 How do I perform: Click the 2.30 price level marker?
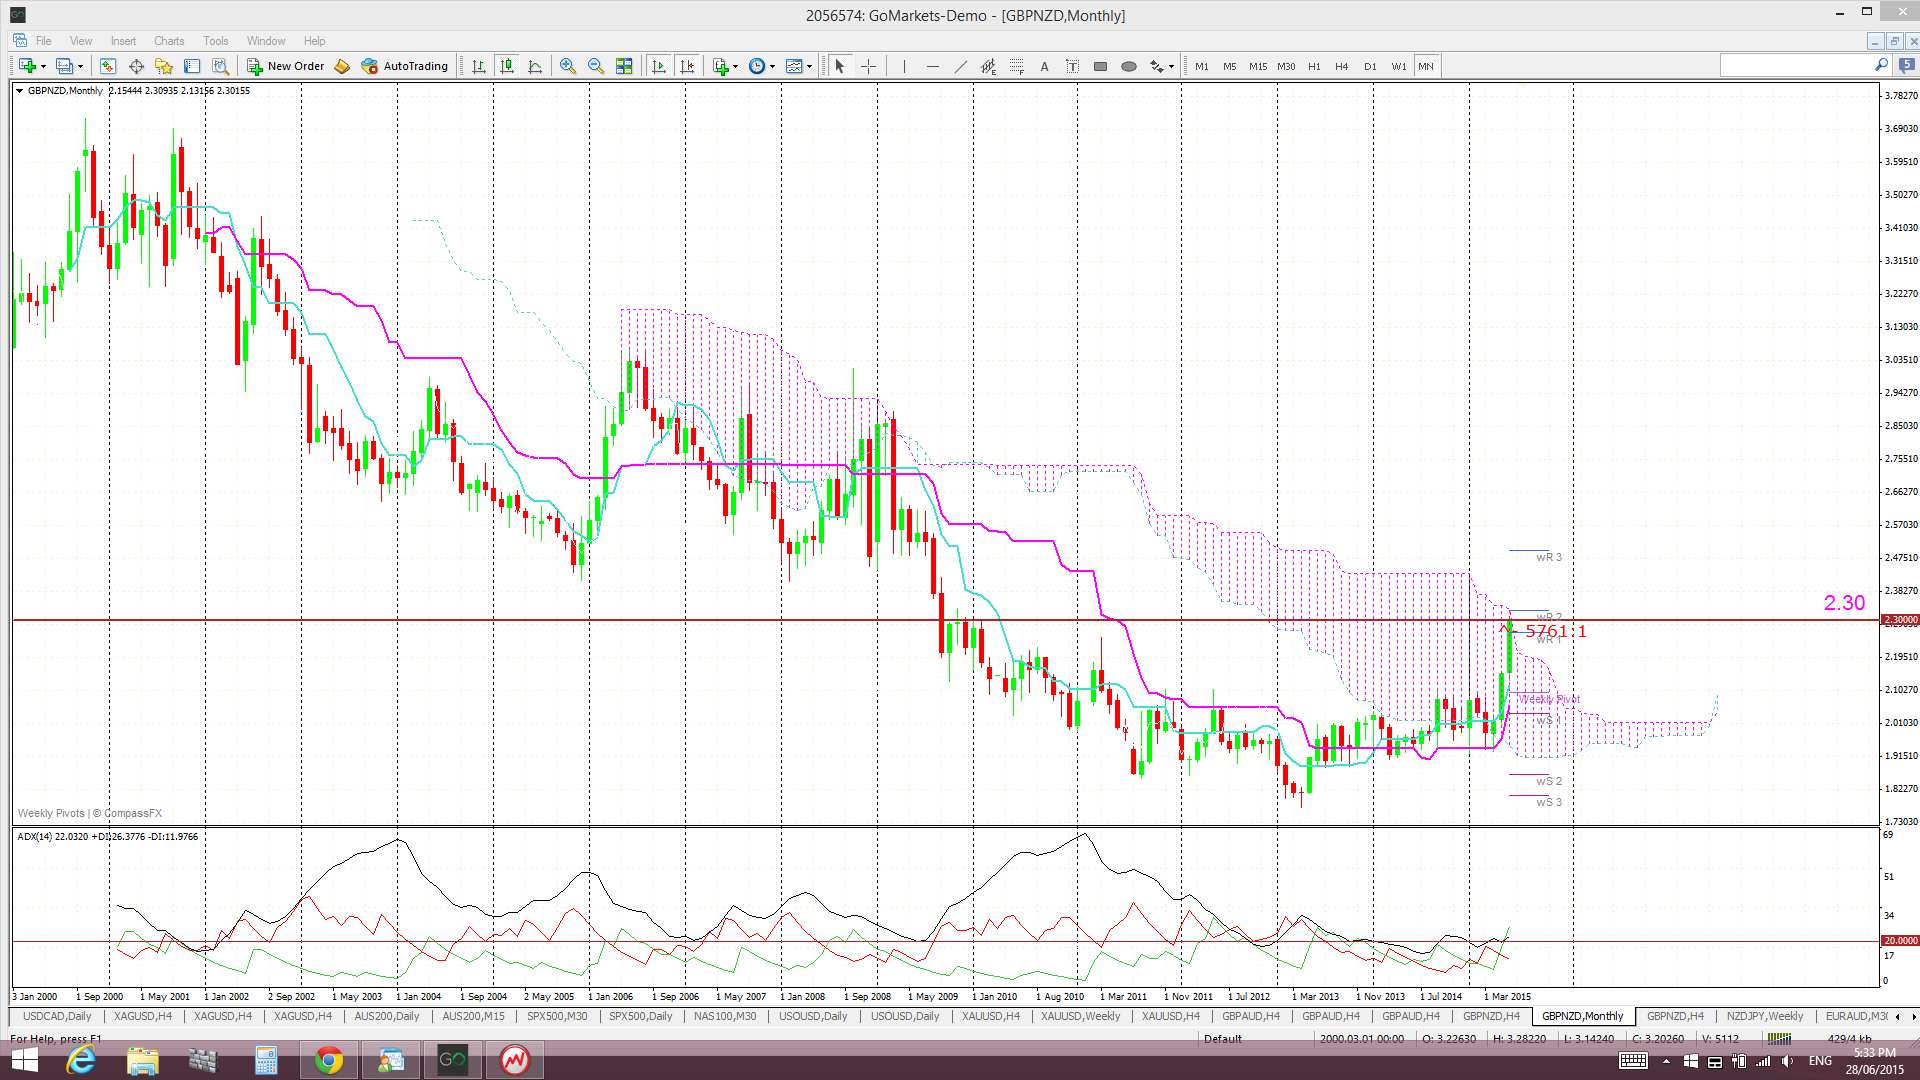pyautogui.click(x=1843, y=603)
